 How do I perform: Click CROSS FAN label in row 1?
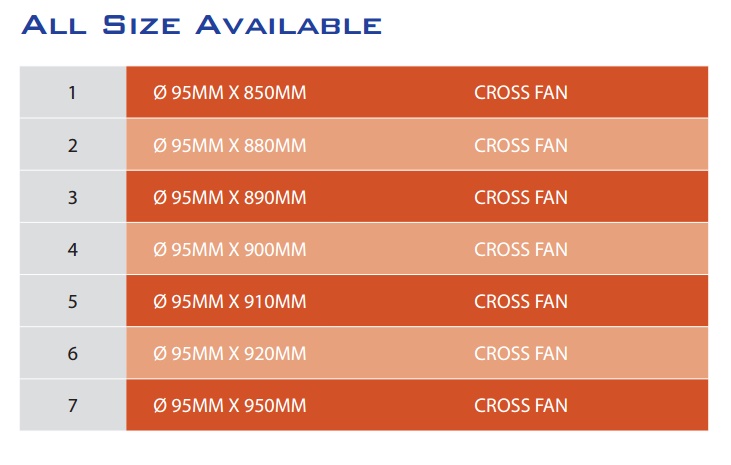(521, 92)
